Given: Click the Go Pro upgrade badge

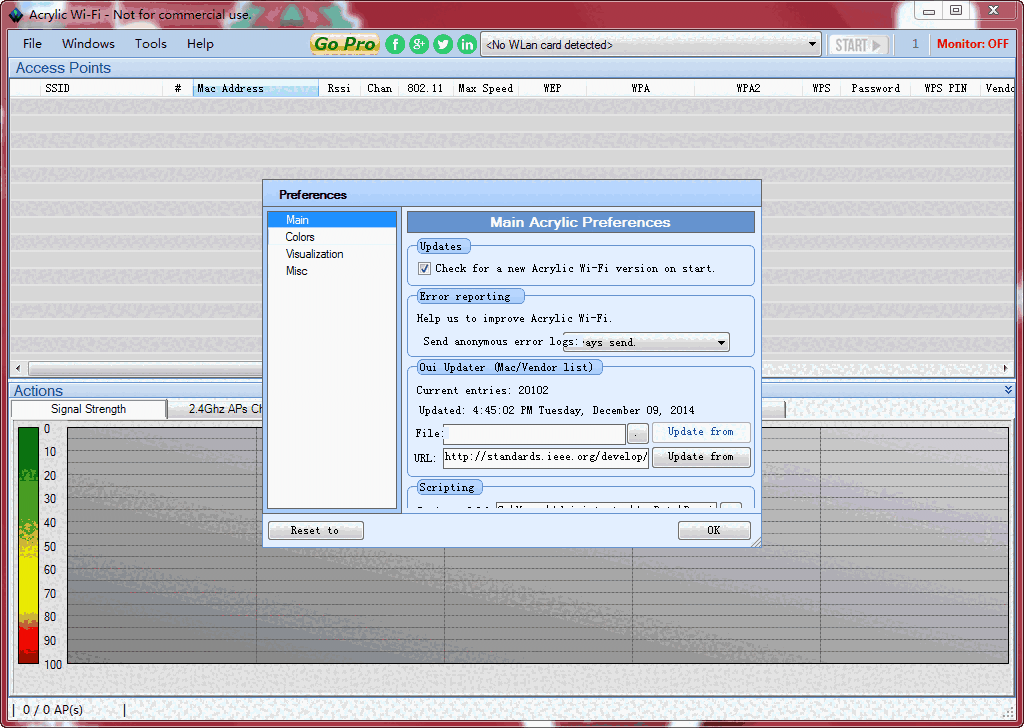Looking at the screenshot, I should (x=345, y=44).
